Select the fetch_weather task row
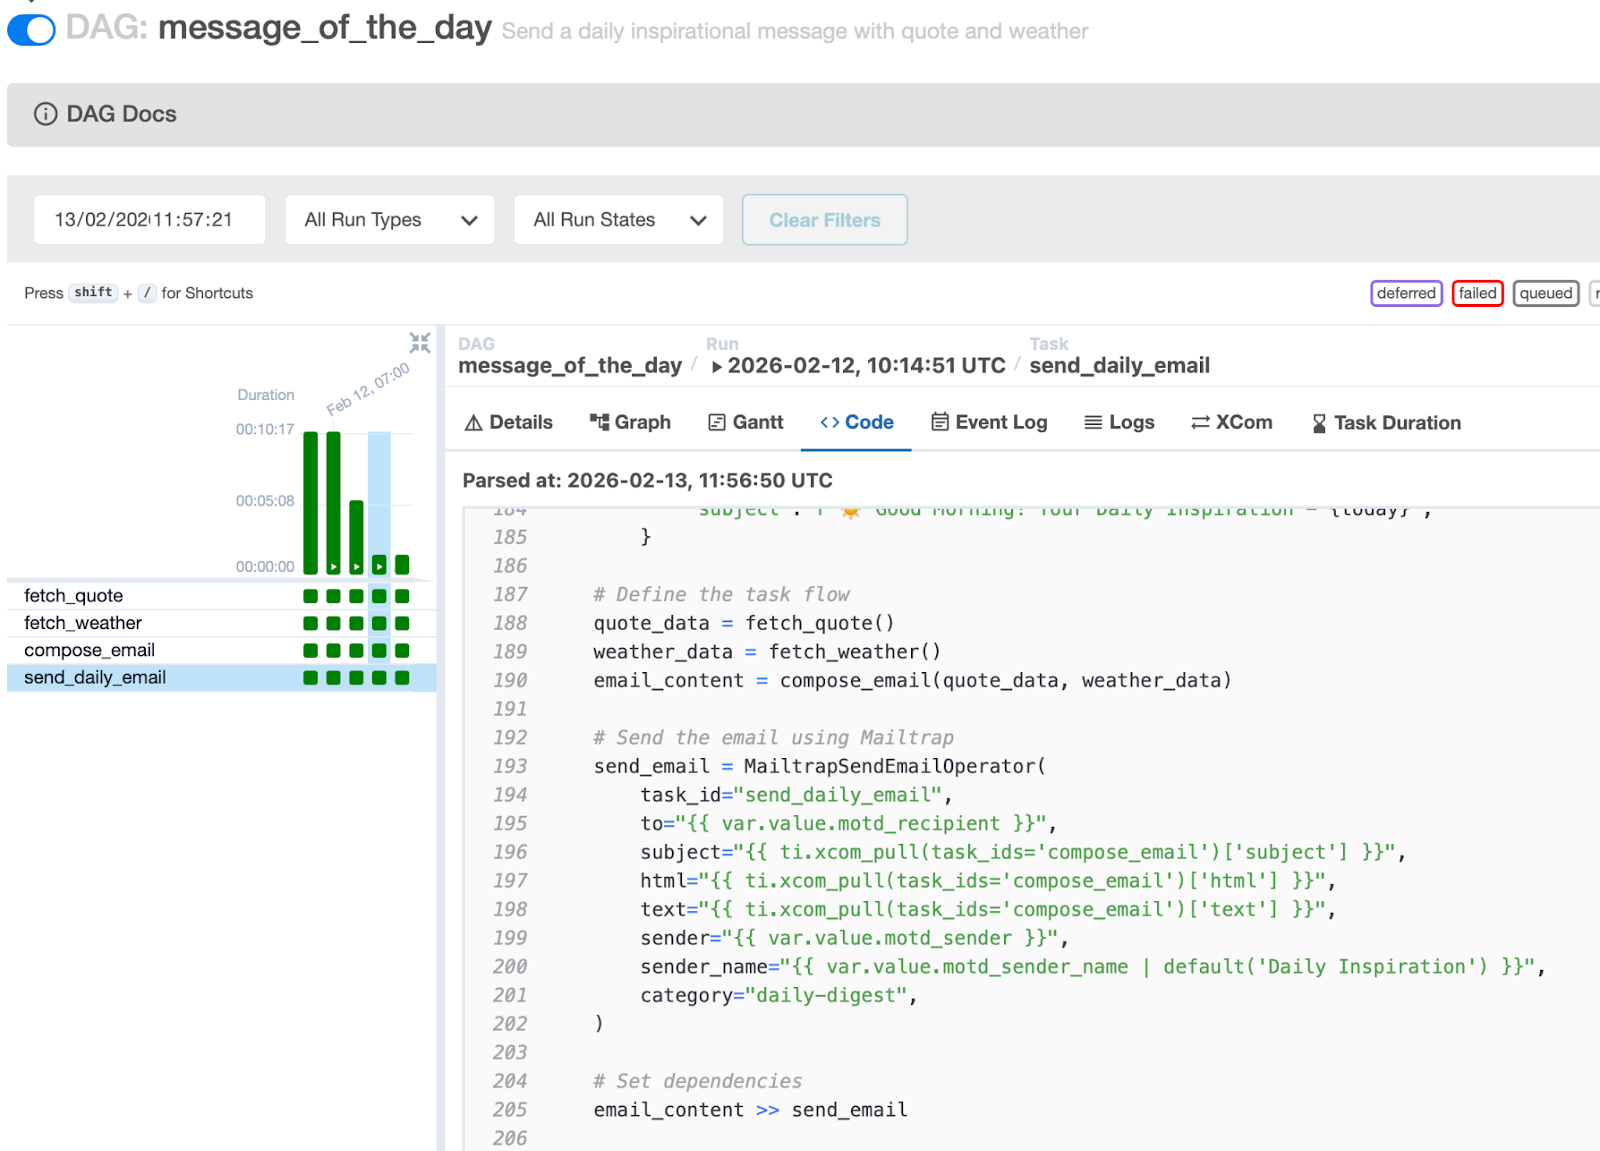 [x=83, y=623]
